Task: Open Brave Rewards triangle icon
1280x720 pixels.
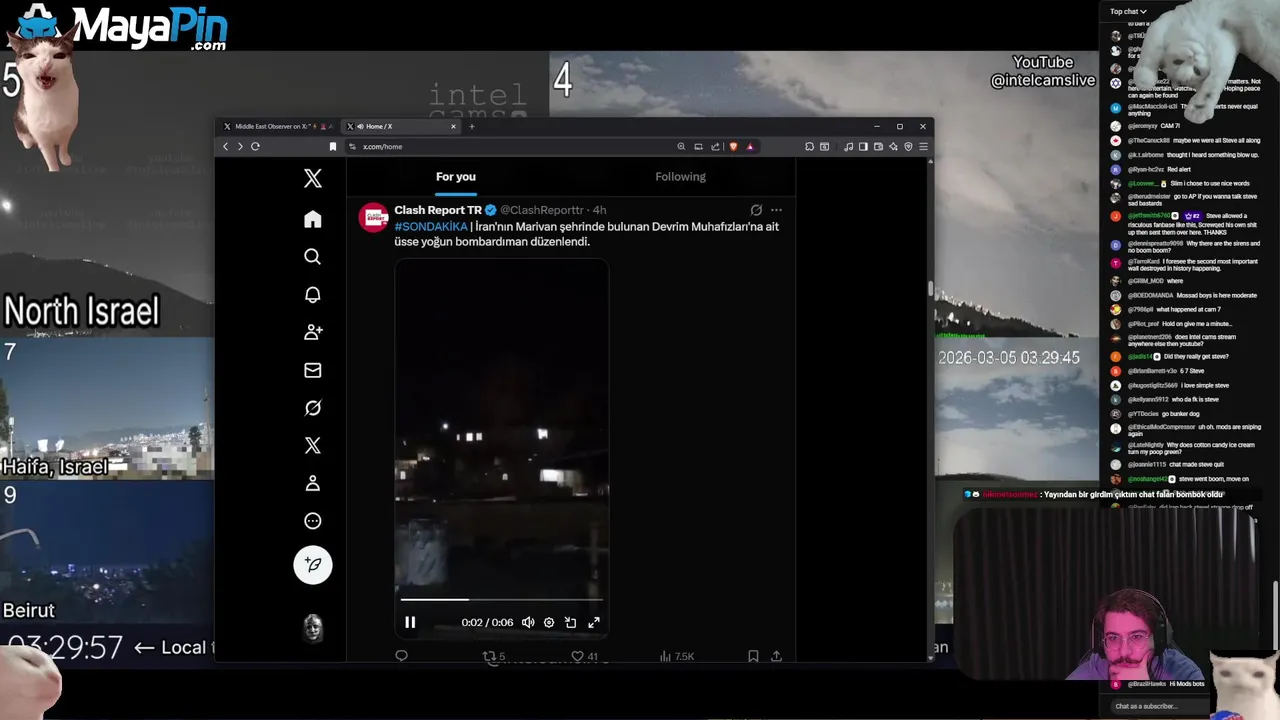Action: coord(750,146)
